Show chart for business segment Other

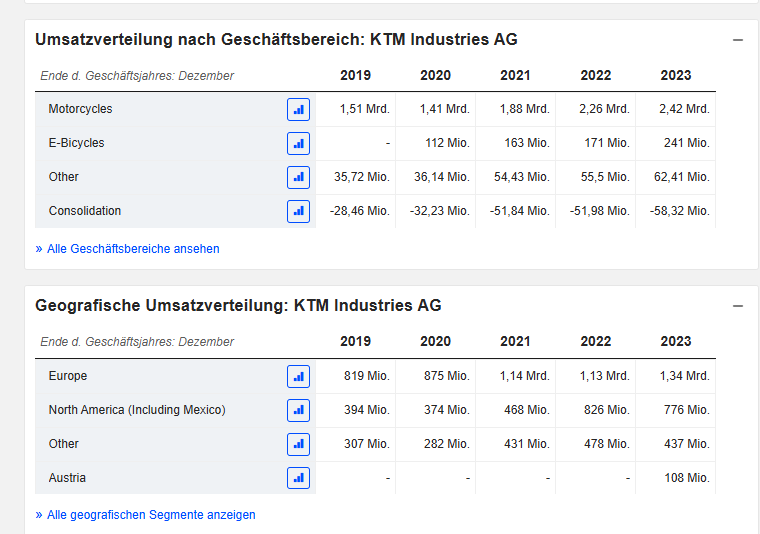[298, 177]
